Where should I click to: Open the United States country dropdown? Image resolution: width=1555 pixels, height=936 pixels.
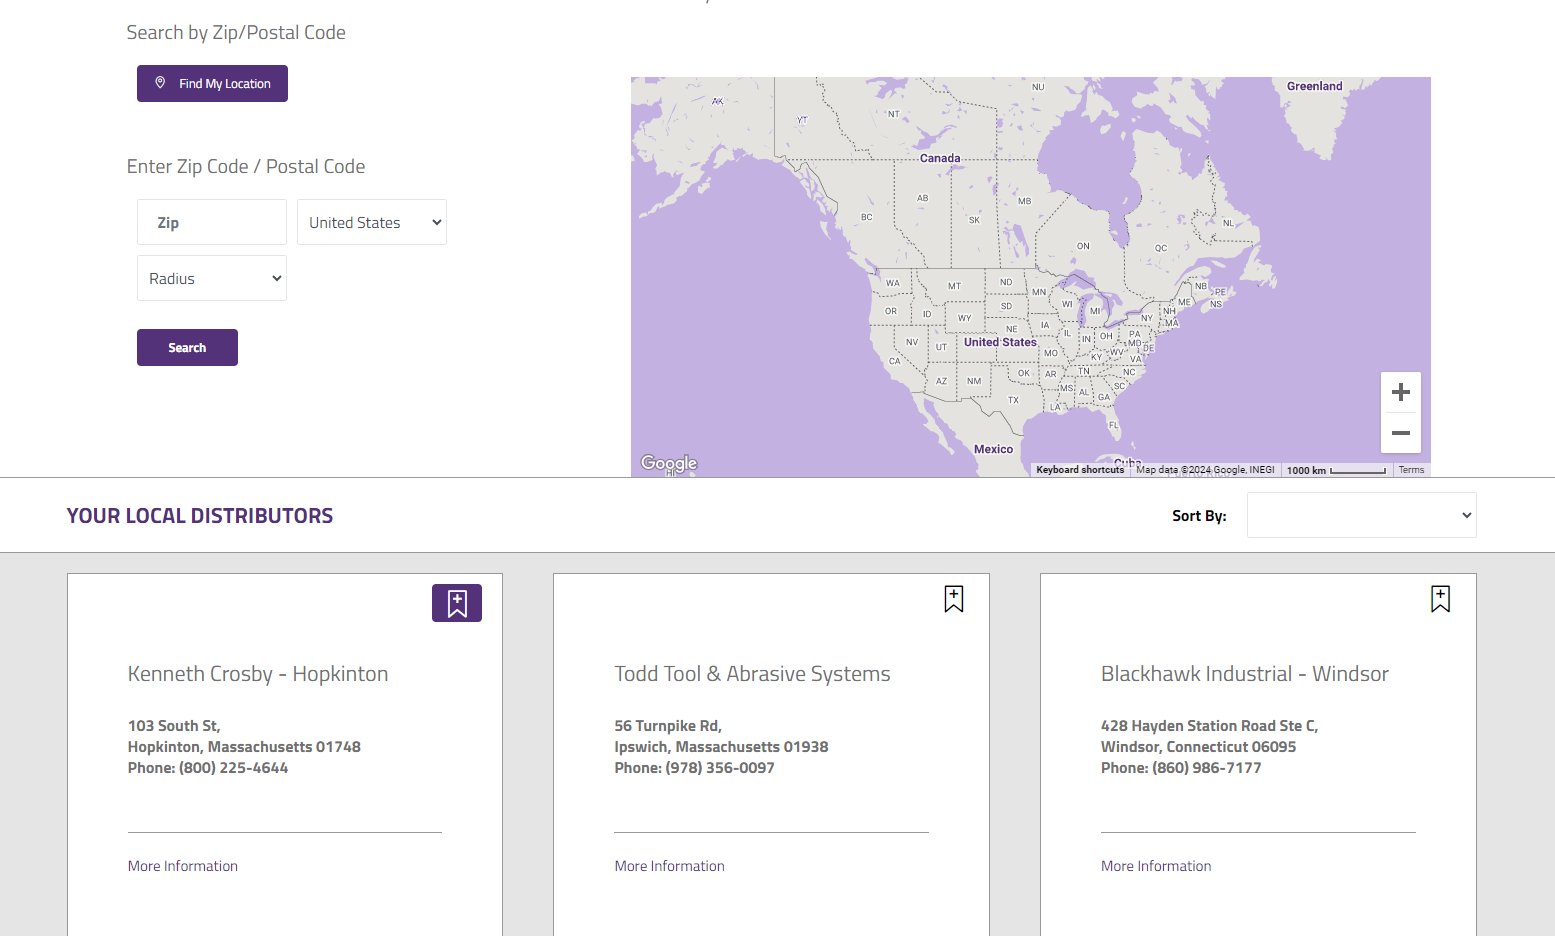pyautogui.click(x=372, y=222)
